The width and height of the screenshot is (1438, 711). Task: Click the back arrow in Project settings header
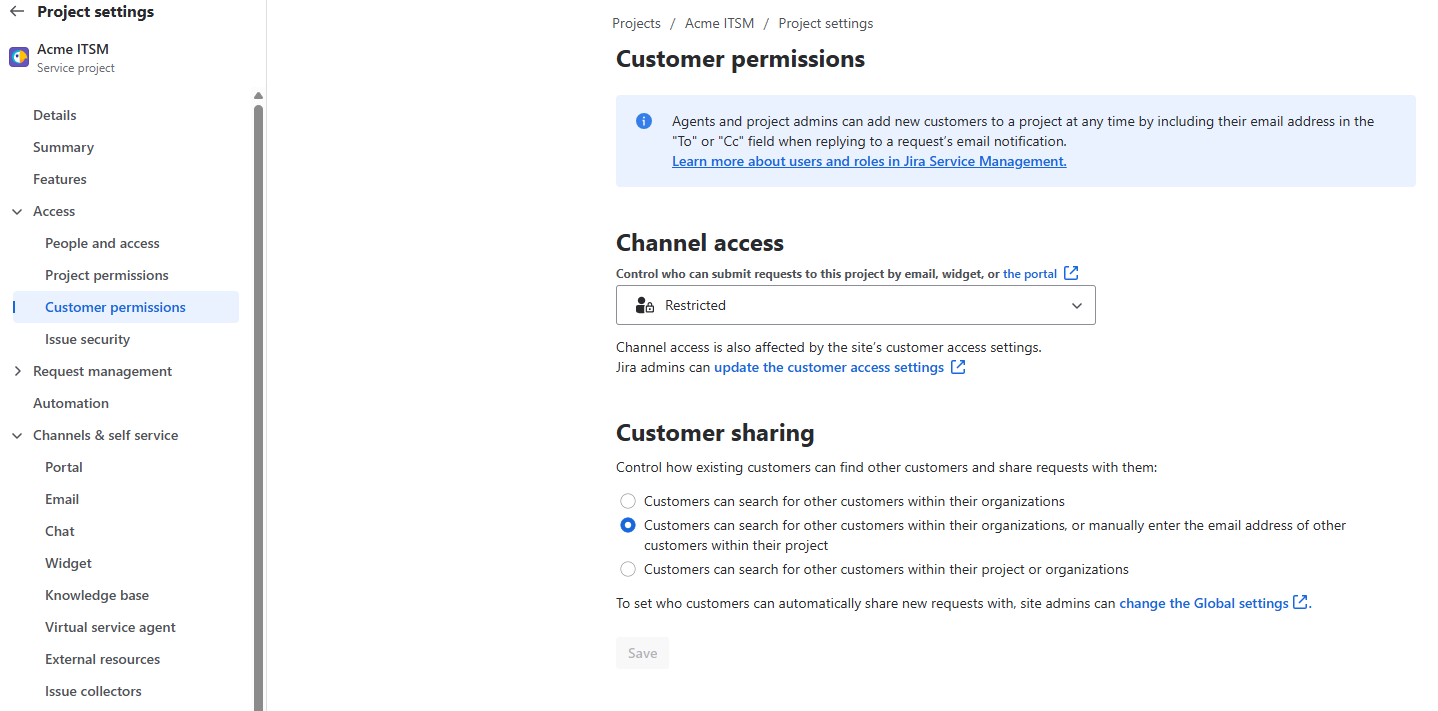(x=17, y=11)
